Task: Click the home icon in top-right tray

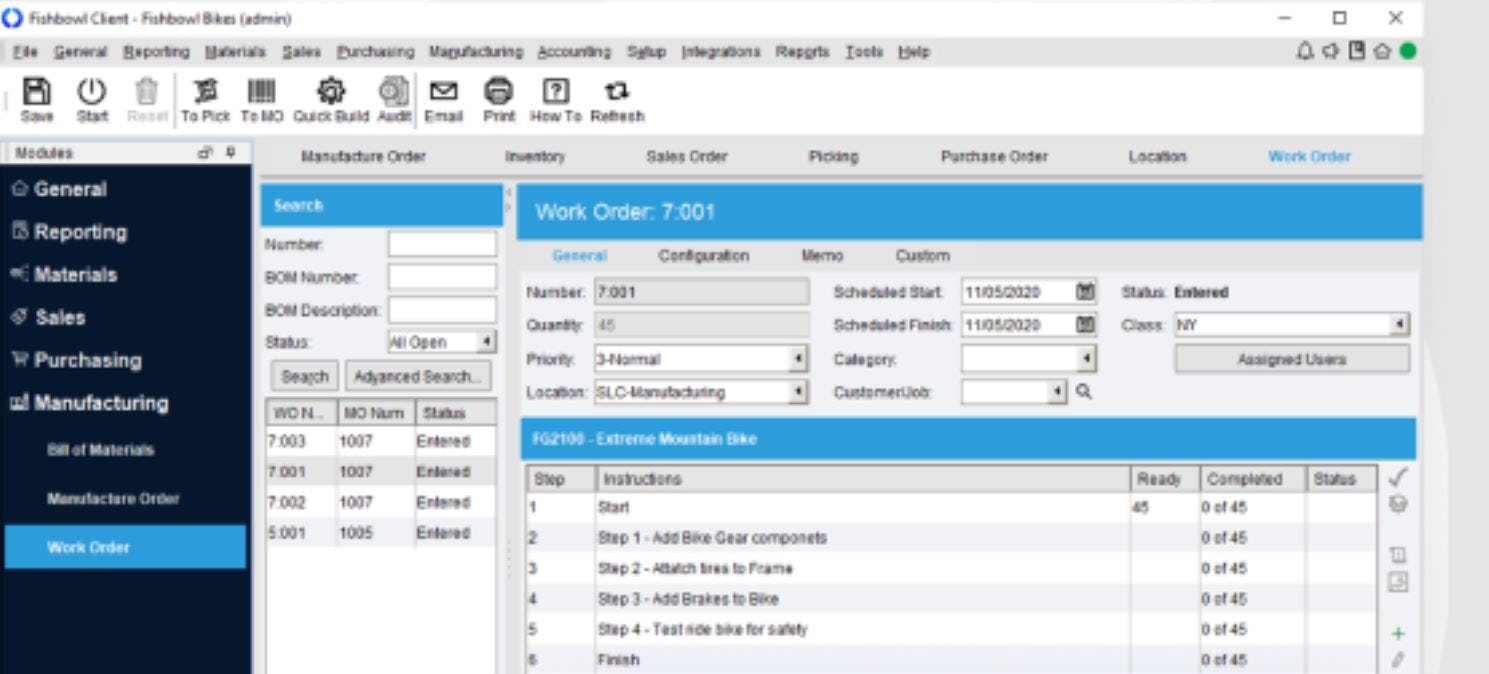Action: [x=1382, y=51]
